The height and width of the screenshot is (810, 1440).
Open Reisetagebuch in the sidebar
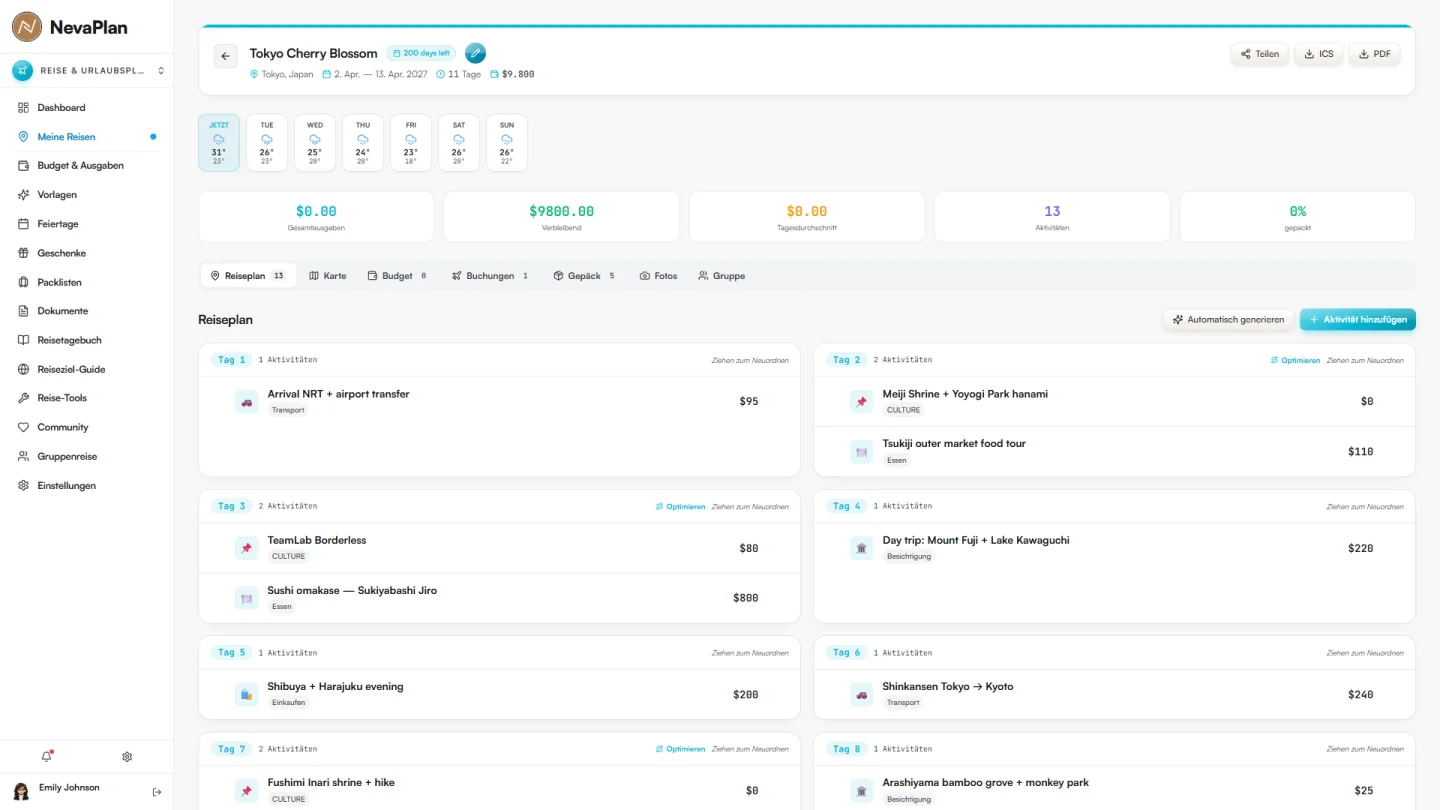85,340
